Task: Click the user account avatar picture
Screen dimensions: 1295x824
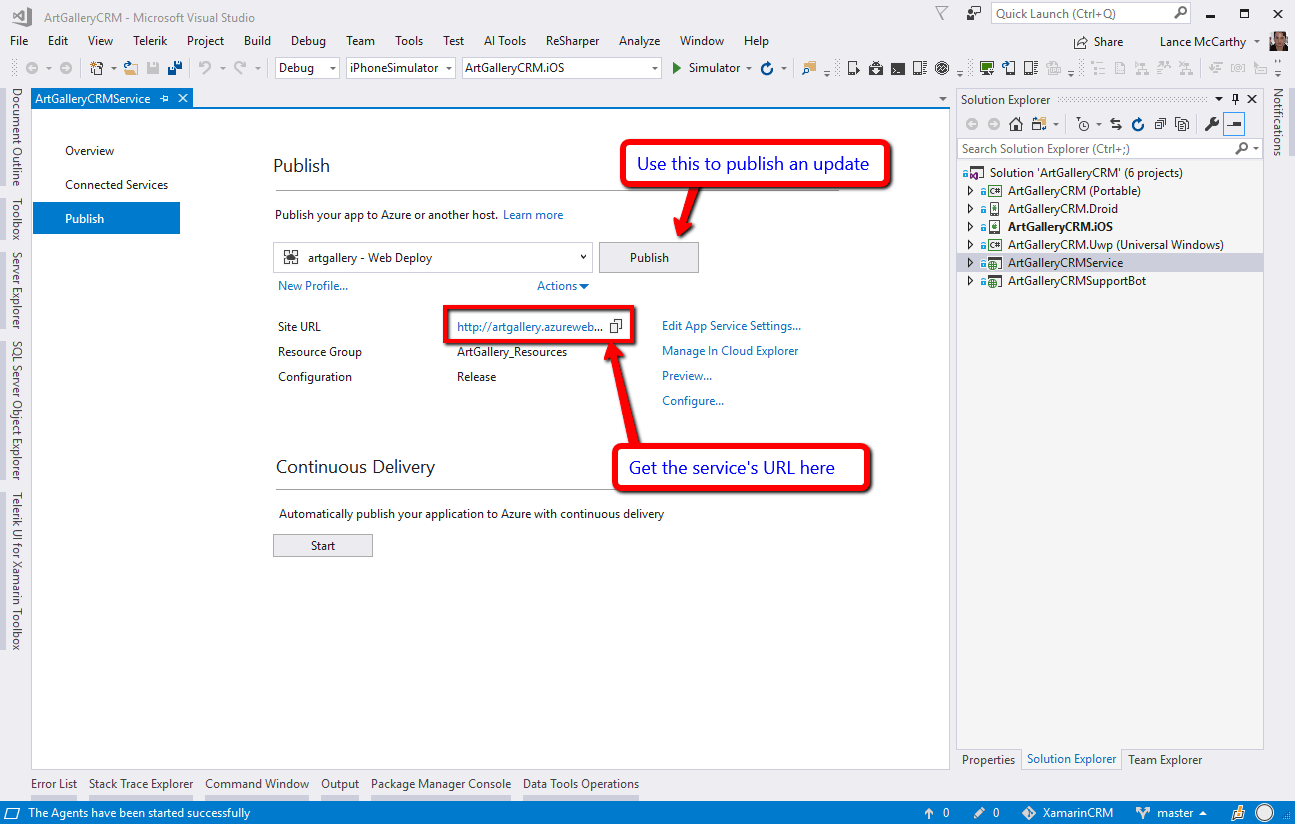Action: point(1279,41)
